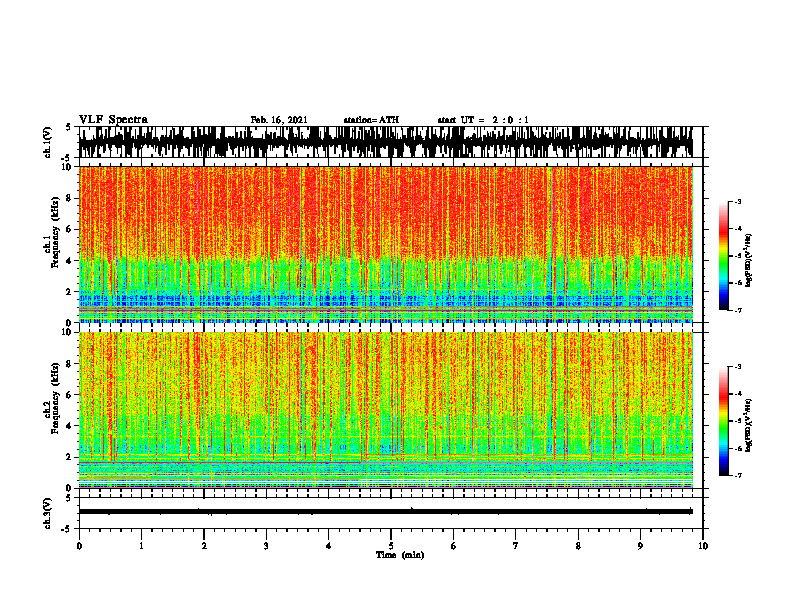Click time axis tick label "7"
Screen dimensions: 792x612
coord(516,546)
